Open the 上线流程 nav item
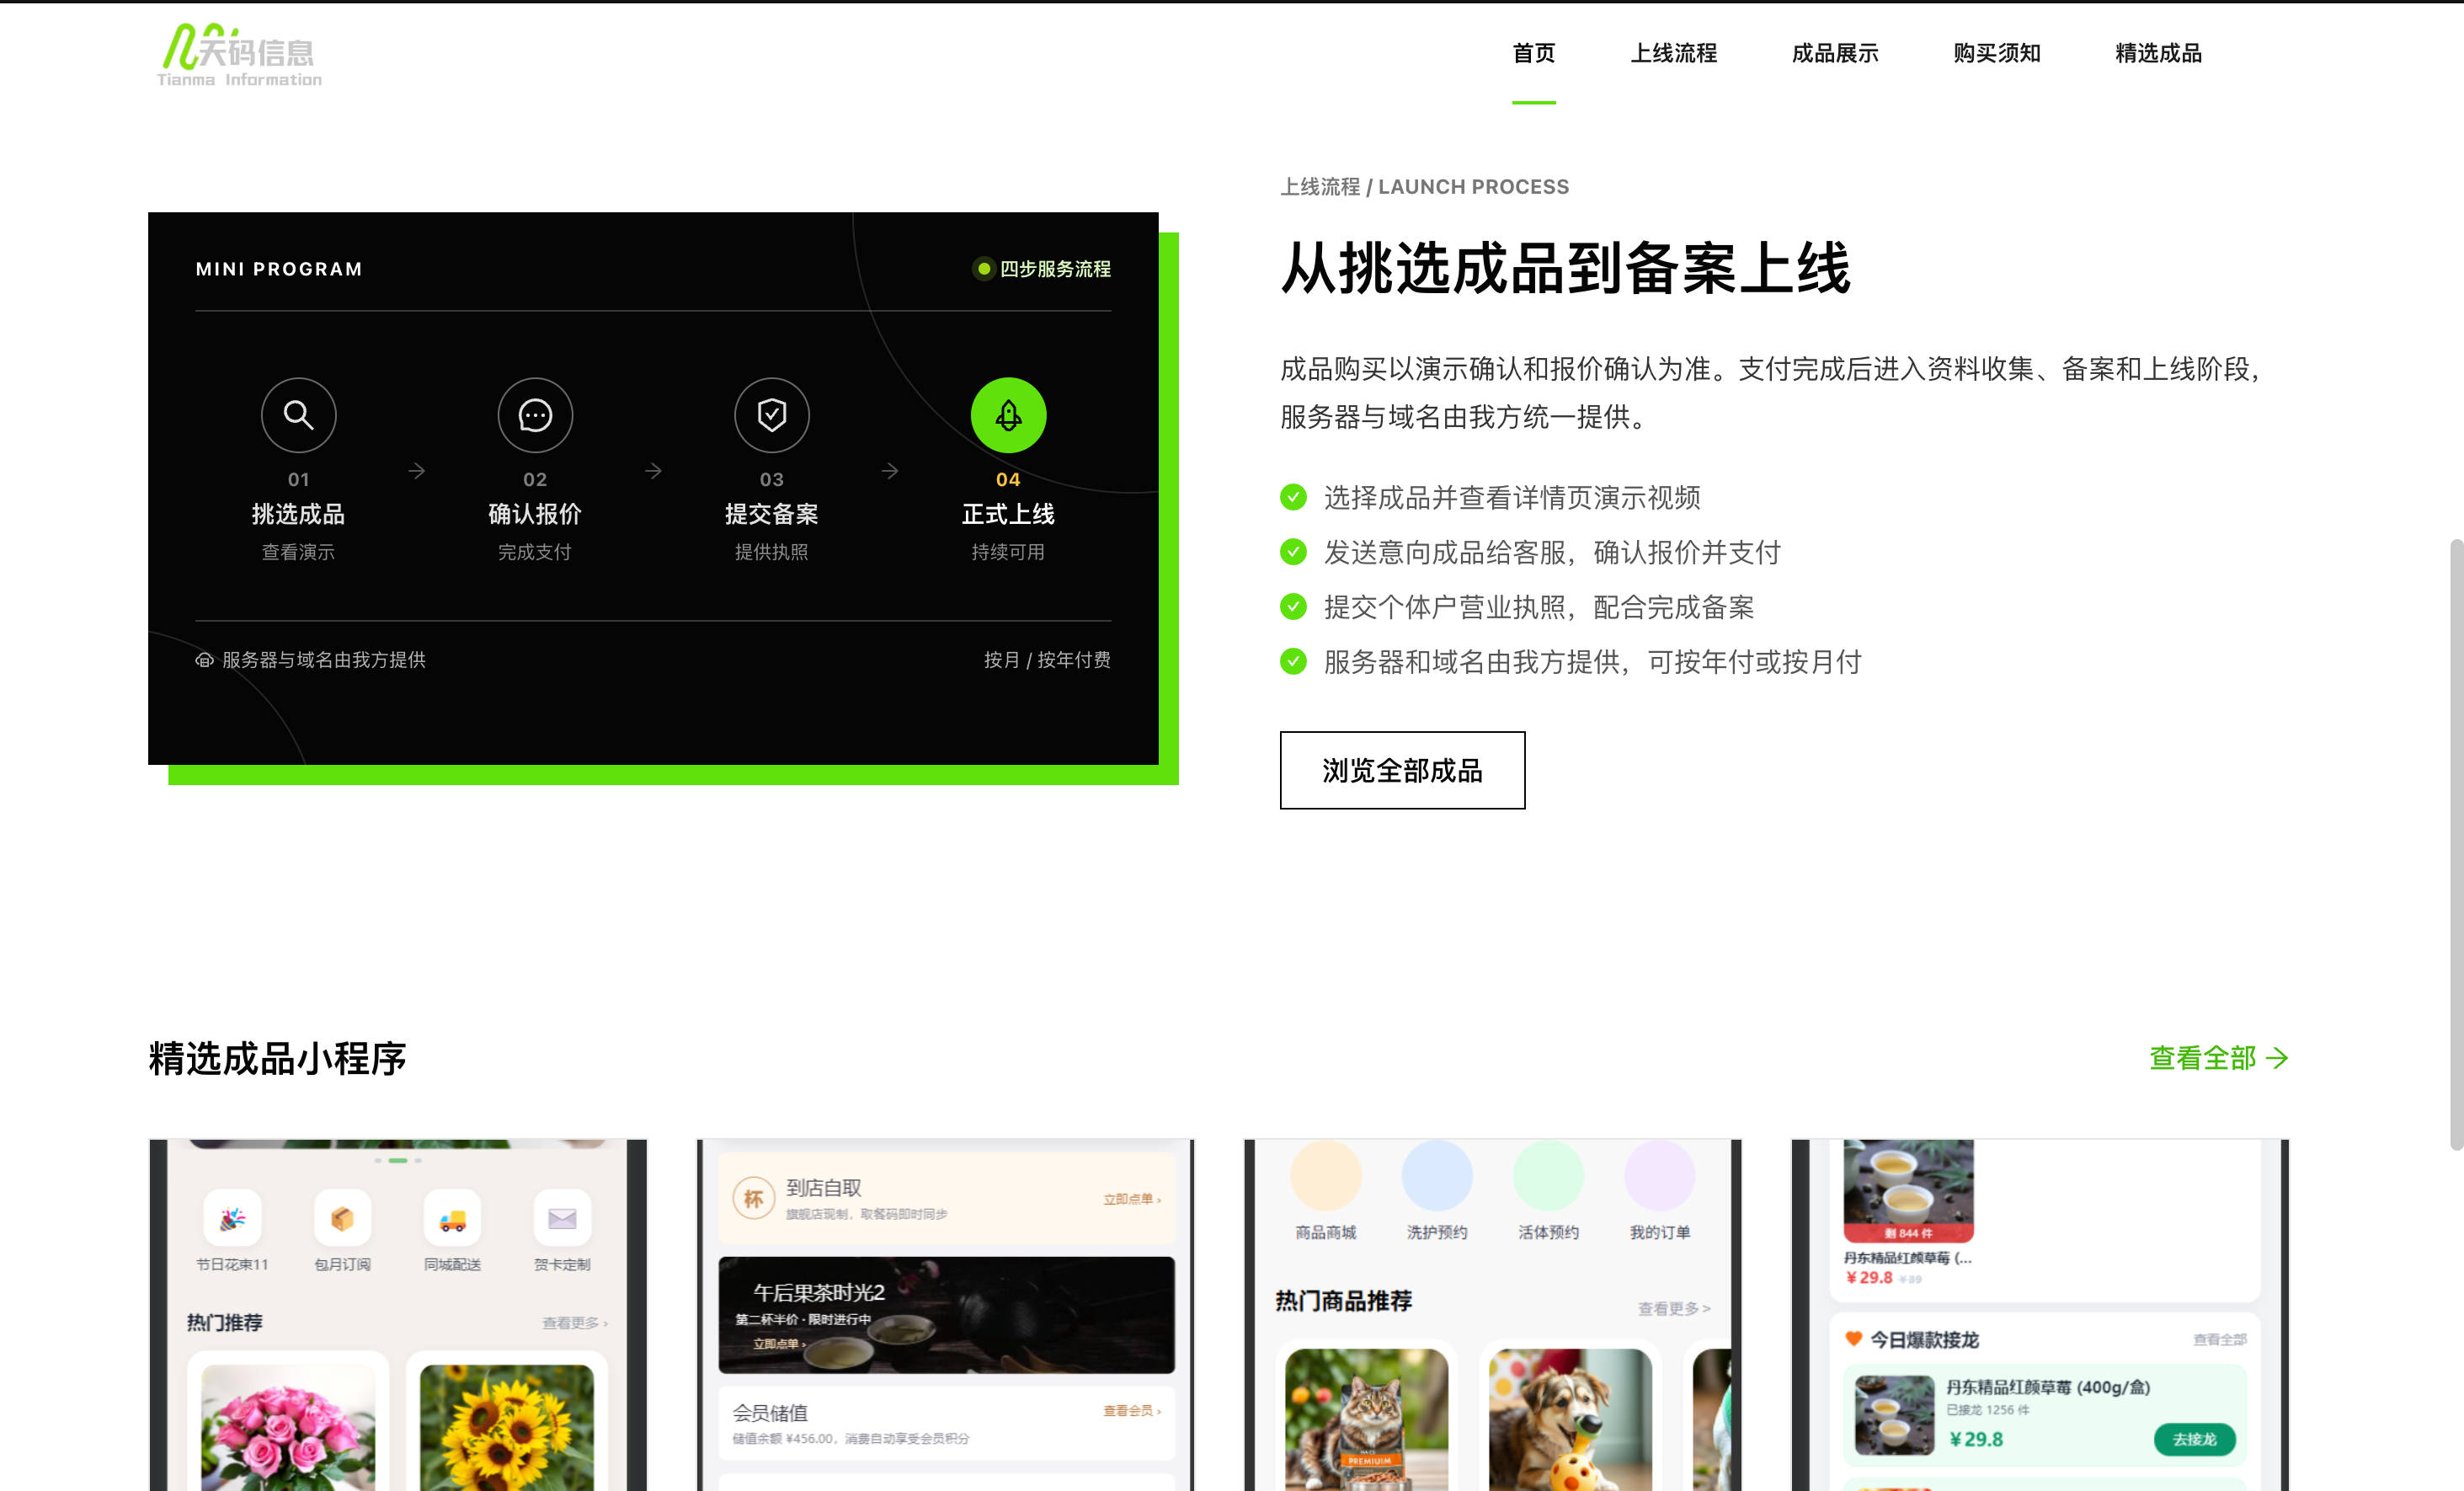The image size is (2464, 1491). [x=1673, y=53]
